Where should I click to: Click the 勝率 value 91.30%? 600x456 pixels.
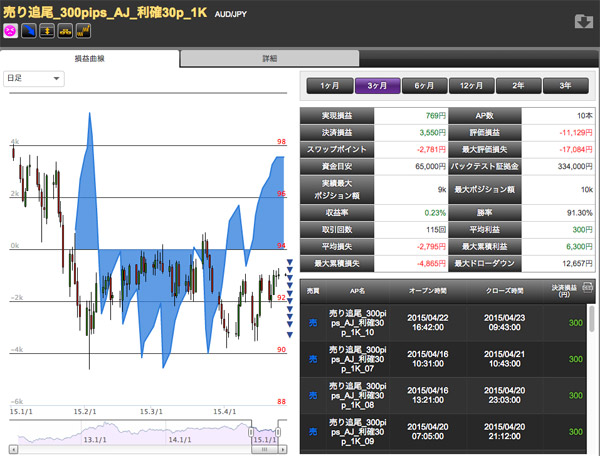[579, 213]
